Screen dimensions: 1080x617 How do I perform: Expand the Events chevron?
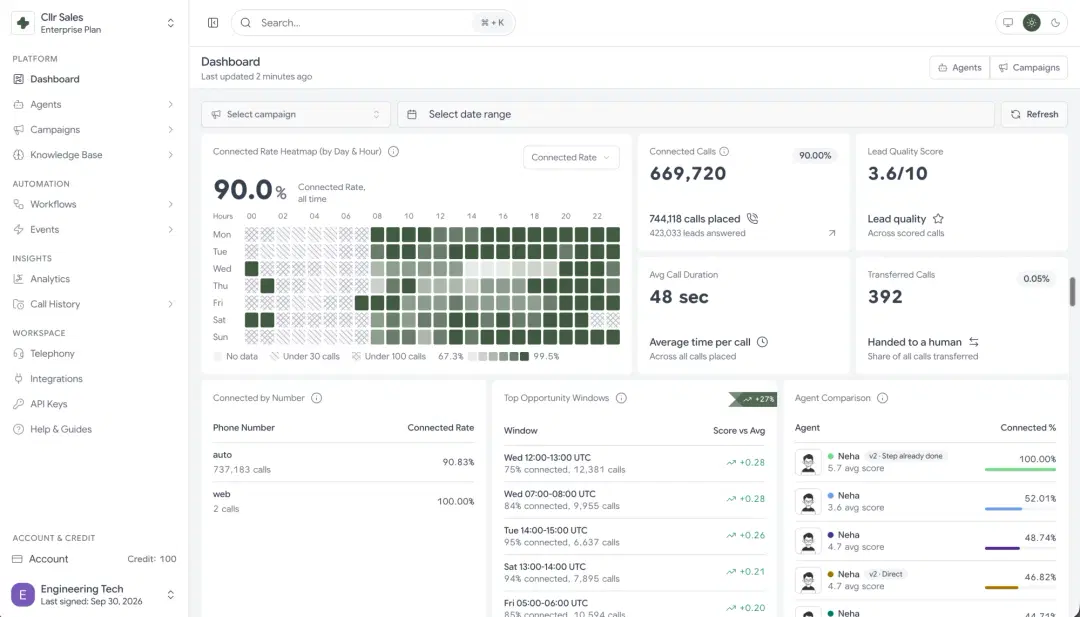click(x=170, y=229)
